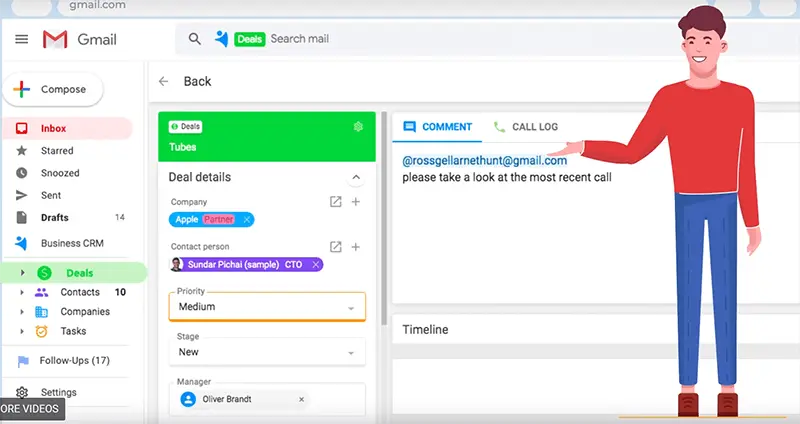
Task: Click the Oliver Brandt manager chip
Action: 242,399
